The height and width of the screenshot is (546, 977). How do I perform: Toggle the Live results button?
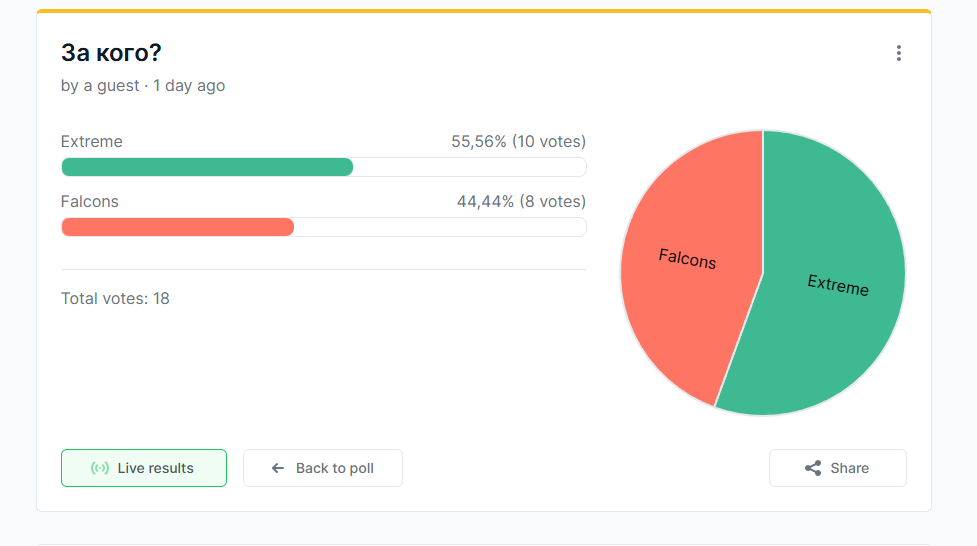(144, 468)
